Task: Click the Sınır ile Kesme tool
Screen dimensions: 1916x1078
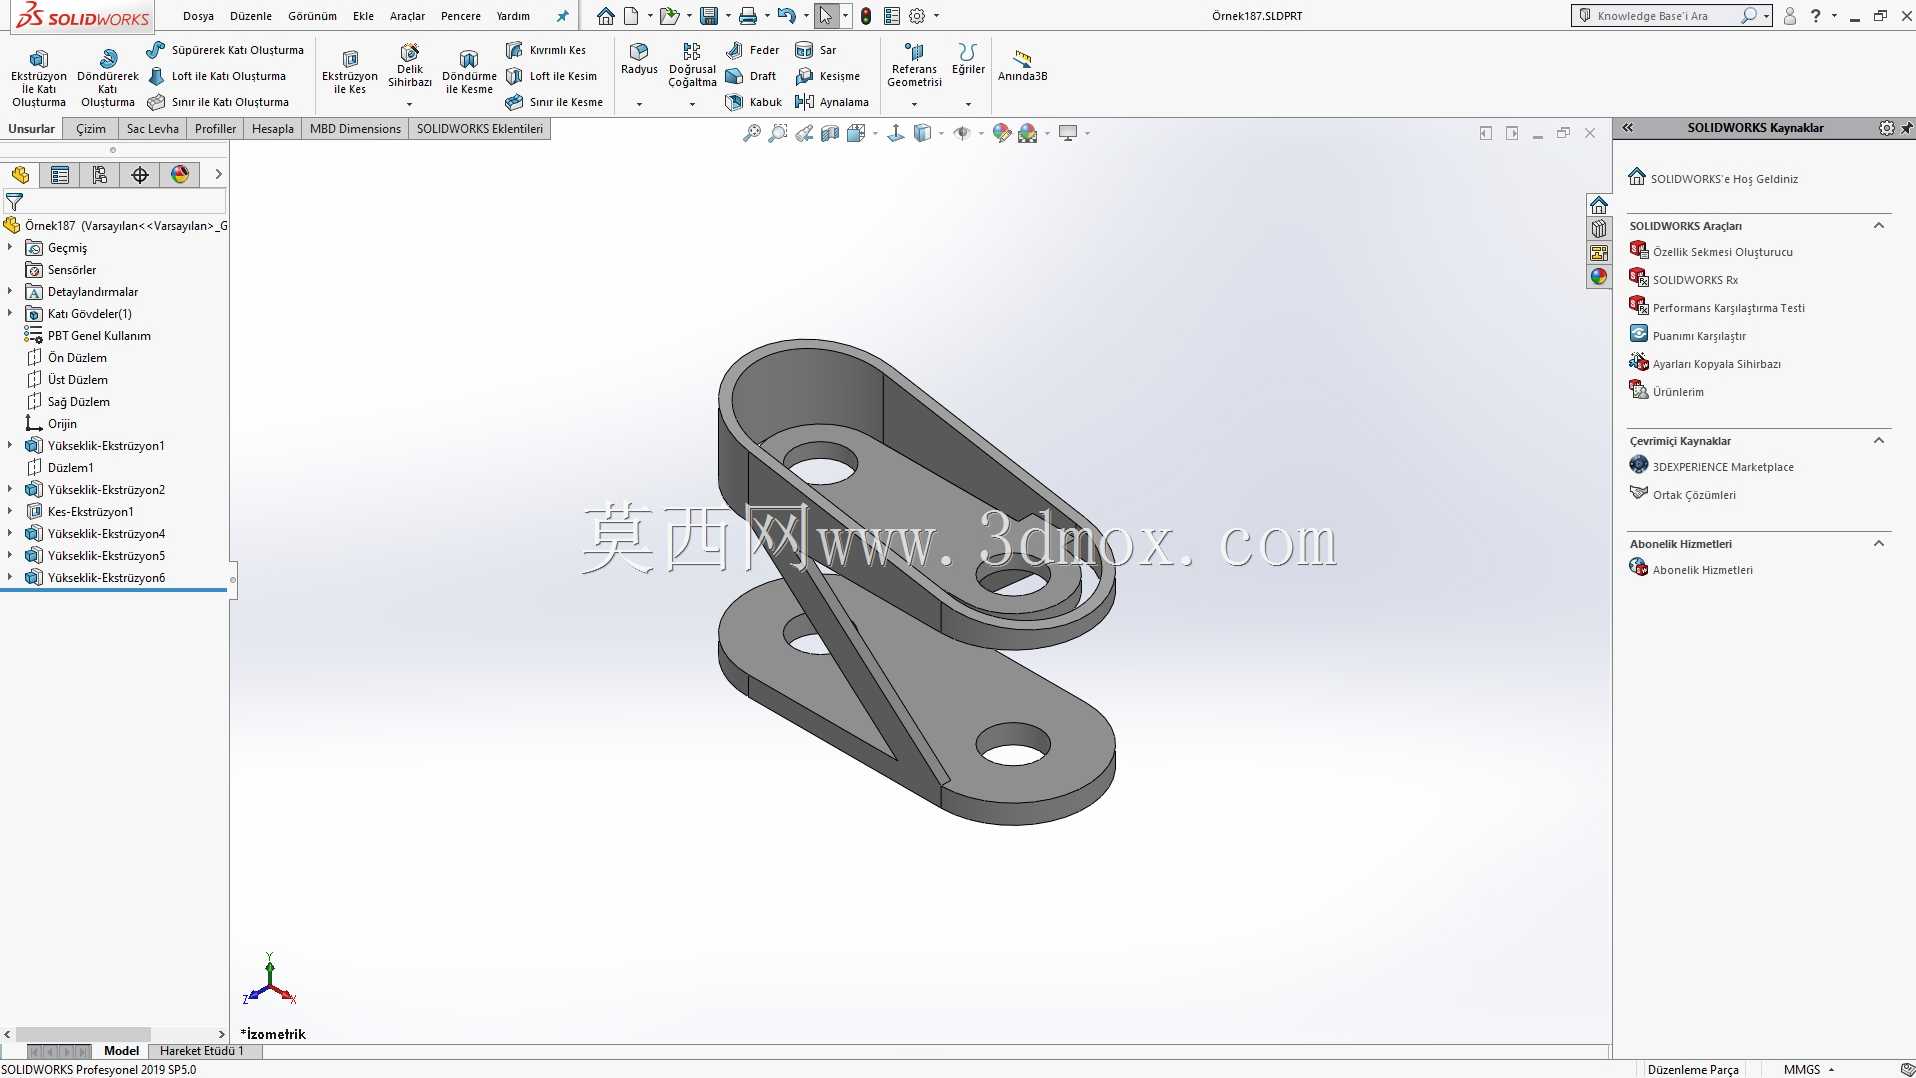Action: click(554, 102)
